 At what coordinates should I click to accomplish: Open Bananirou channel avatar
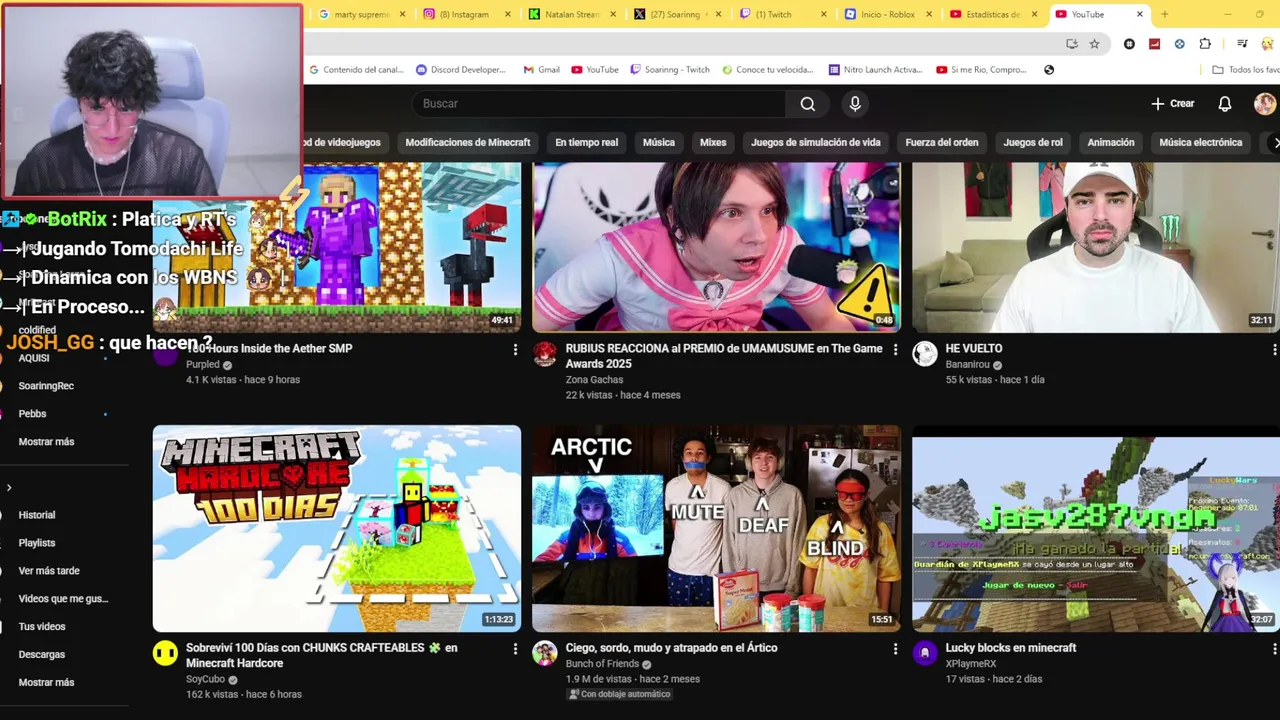coord(925,353)
